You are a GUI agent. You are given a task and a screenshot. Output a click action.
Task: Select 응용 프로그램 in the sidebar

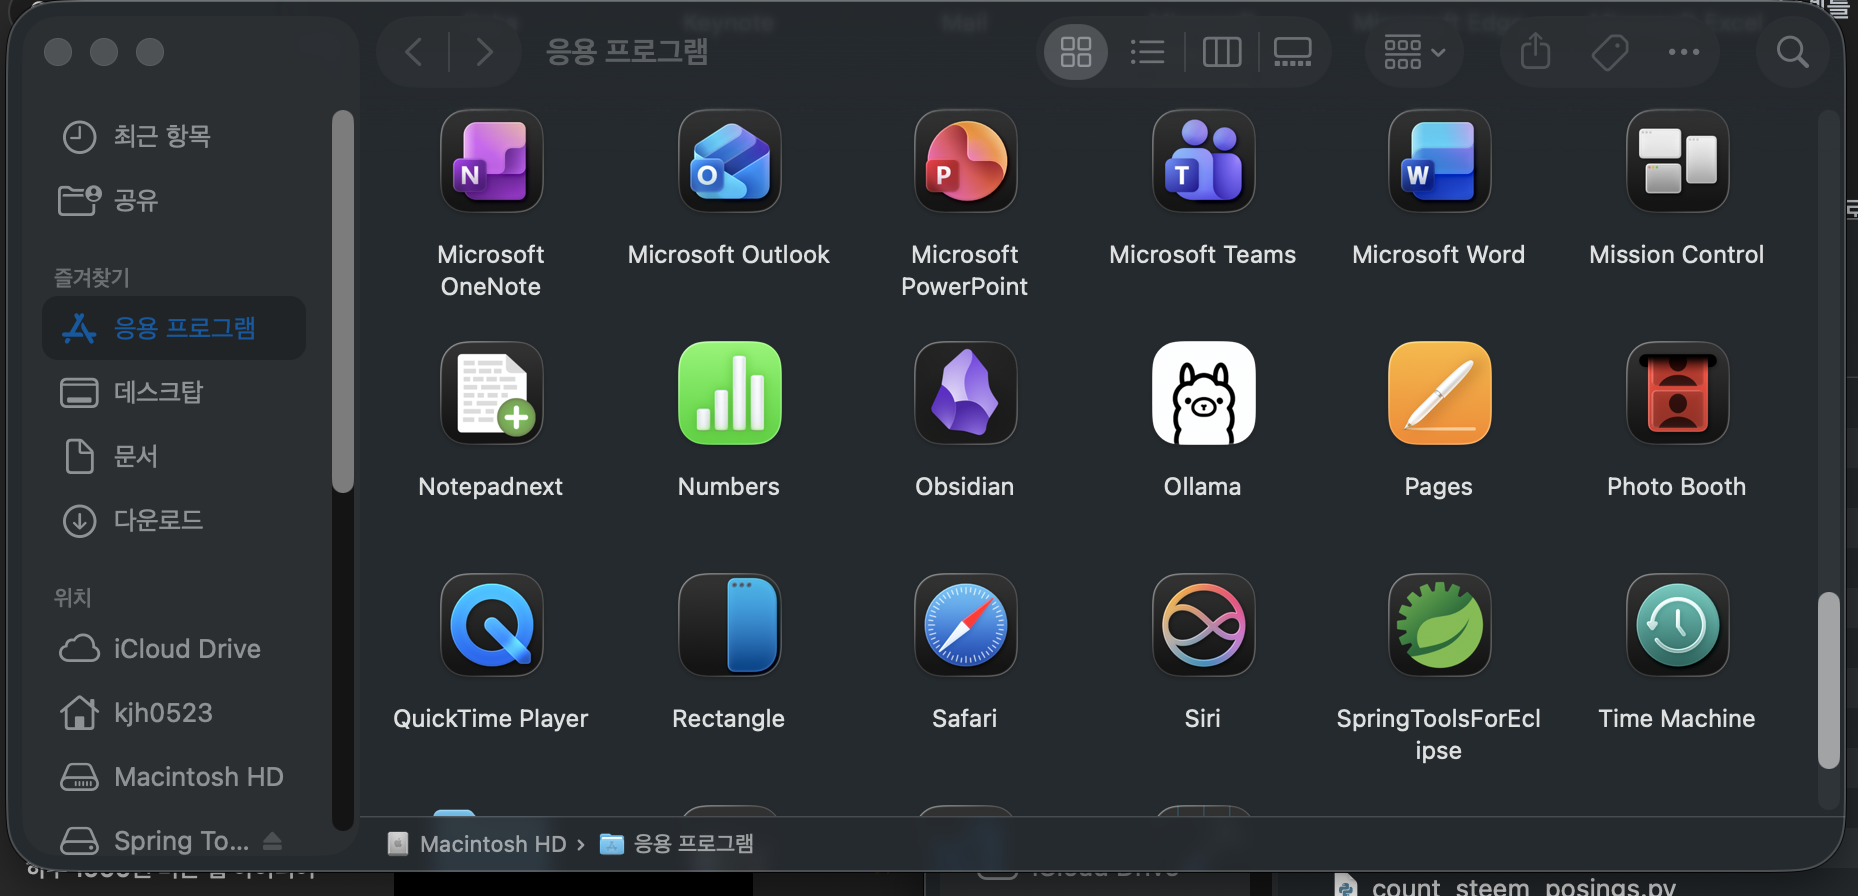pyautogui.click(x=174, y=328)
